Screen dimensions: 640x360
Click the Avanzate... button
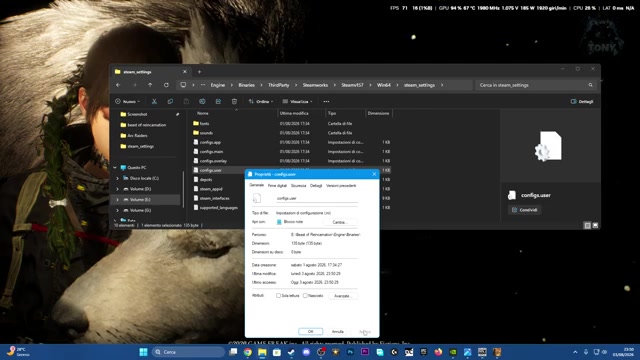[x=342, y=296]
